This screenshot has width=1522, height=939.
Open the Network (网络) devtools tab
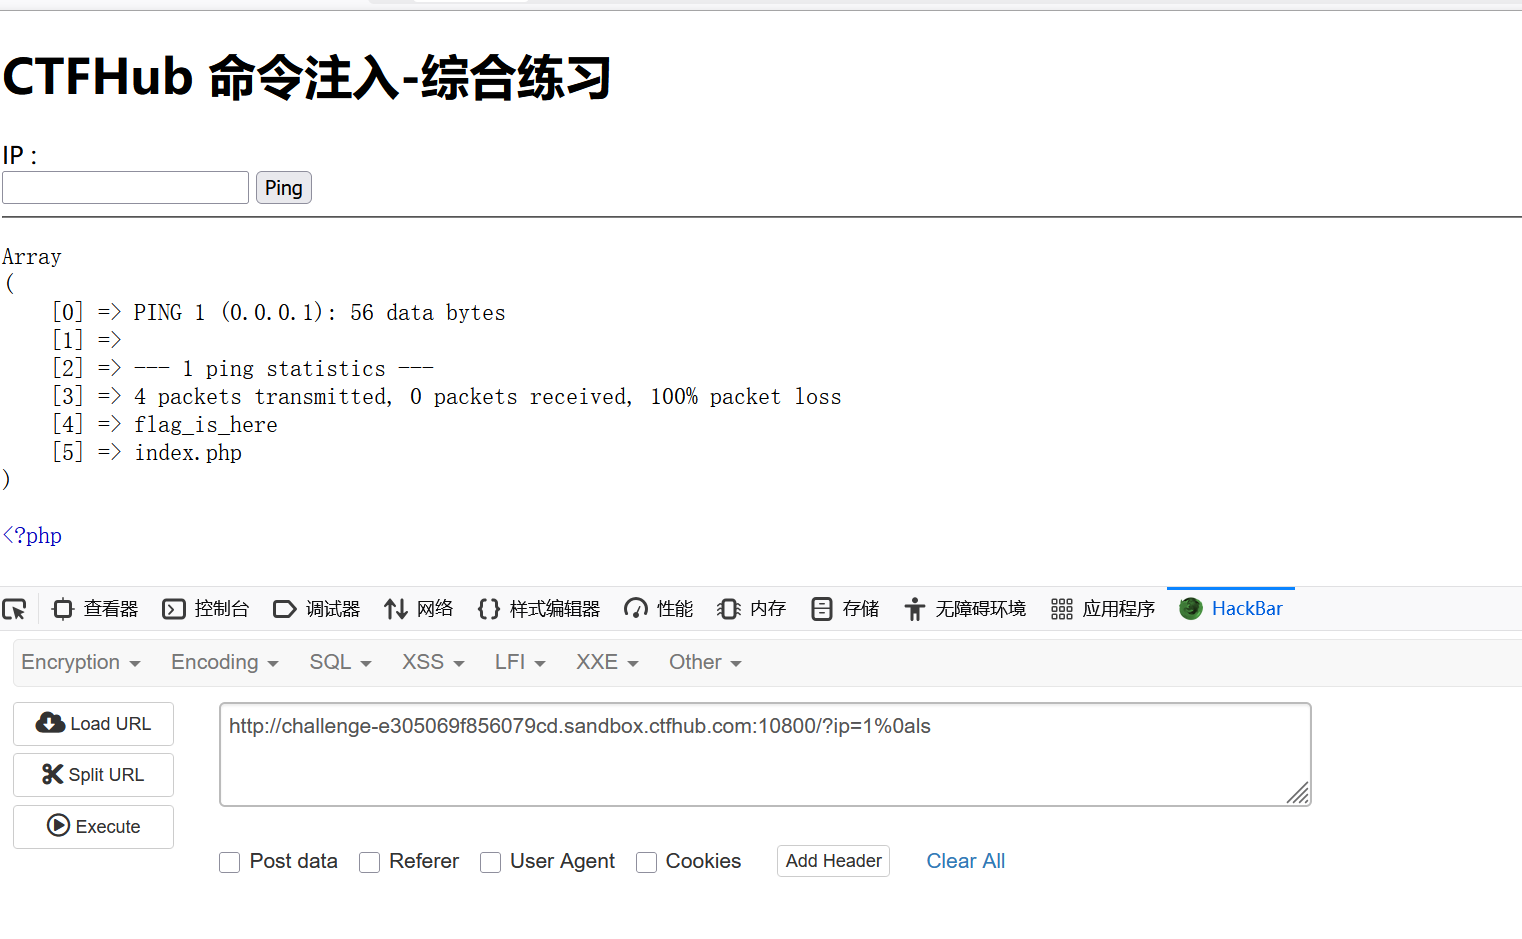418,609
